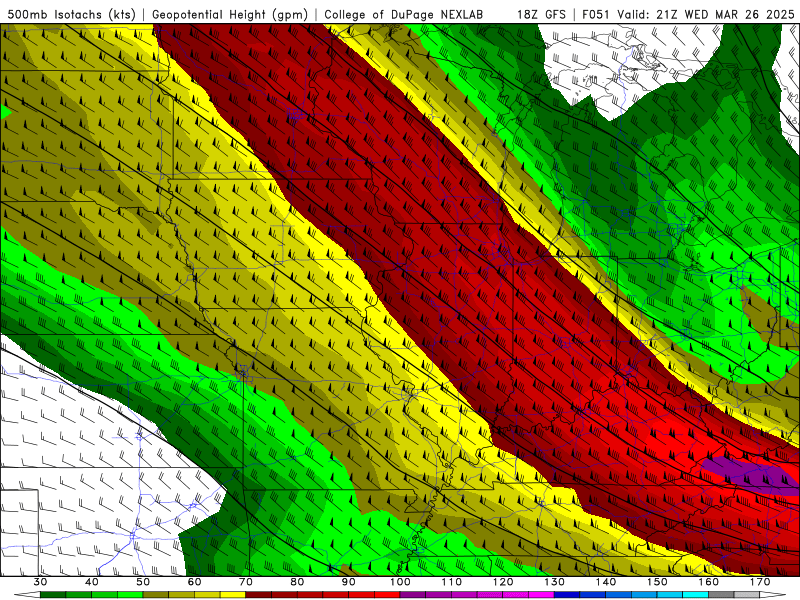Click the legend value 60
This screenshot has width=800, height=600.
click(194, 582)
